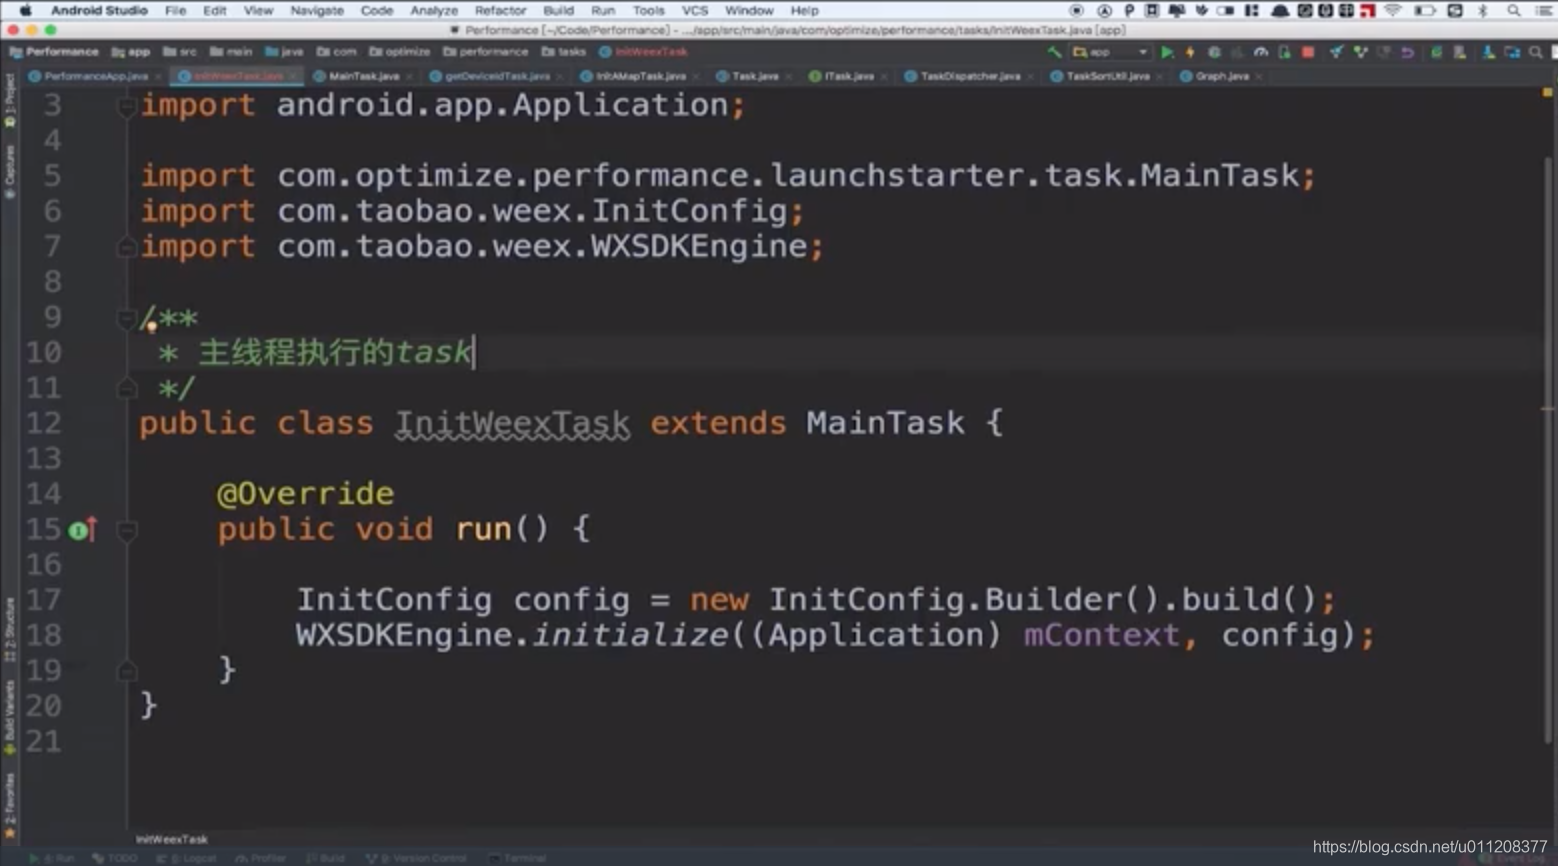Viewport: 1558px width, 866px height.
Task: Click Attach debugger to Android process icon
Action: 1284,52
